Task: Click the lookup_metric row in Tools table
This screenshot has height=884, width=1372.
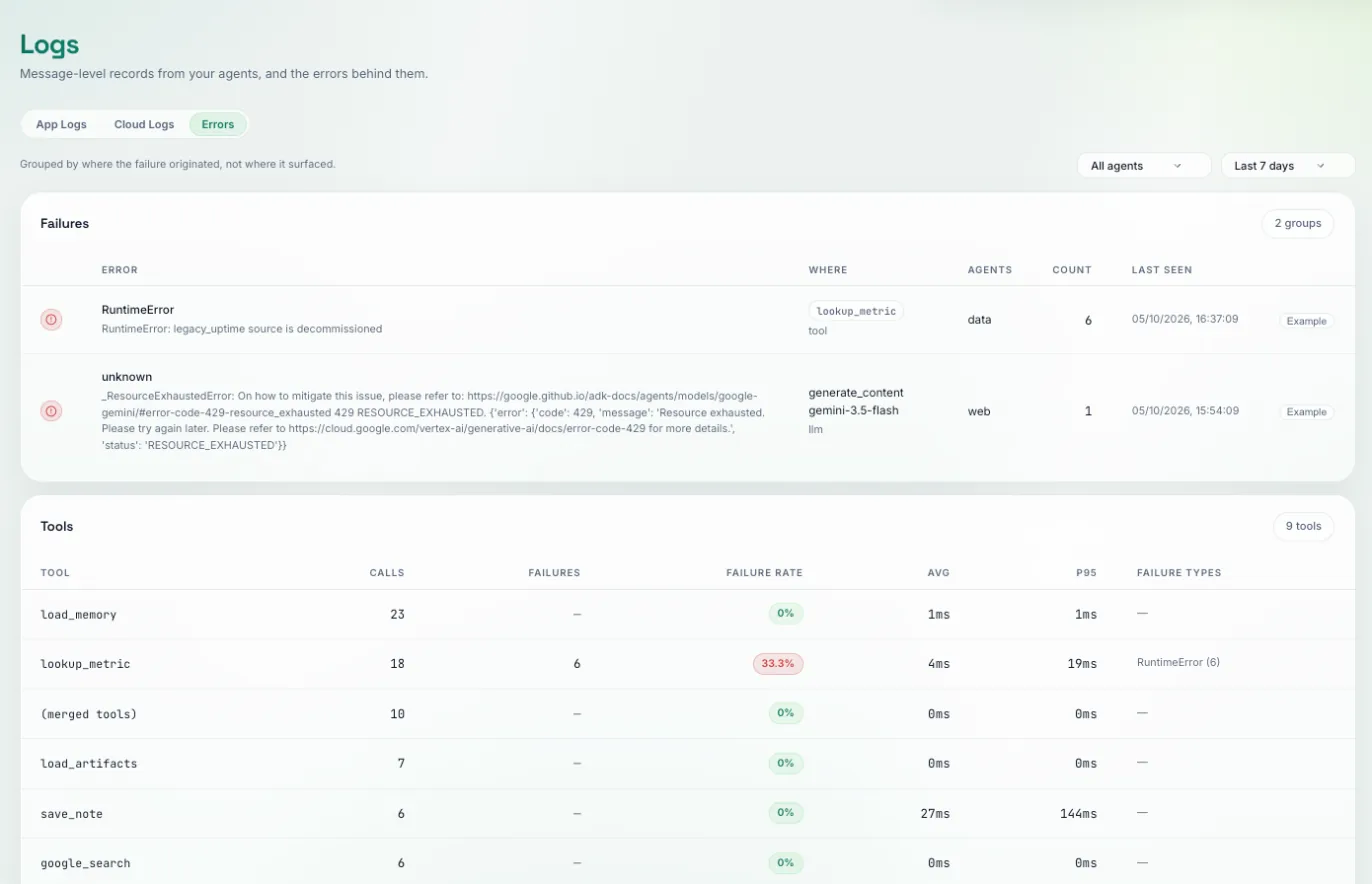Action: [x=686, y=664]
